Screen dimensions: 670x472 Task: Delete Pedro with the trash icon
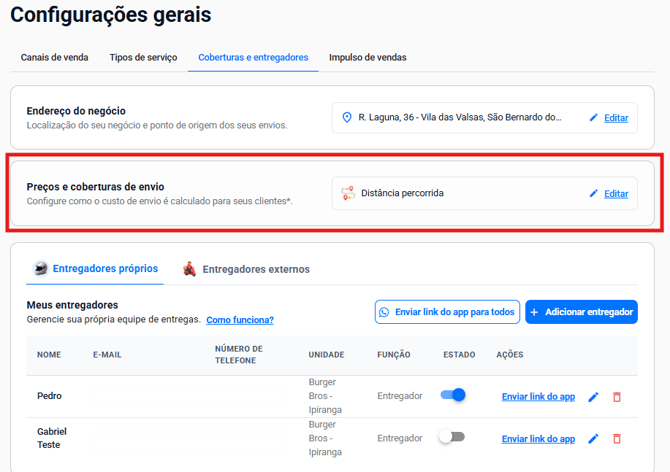tap(617, 397)
